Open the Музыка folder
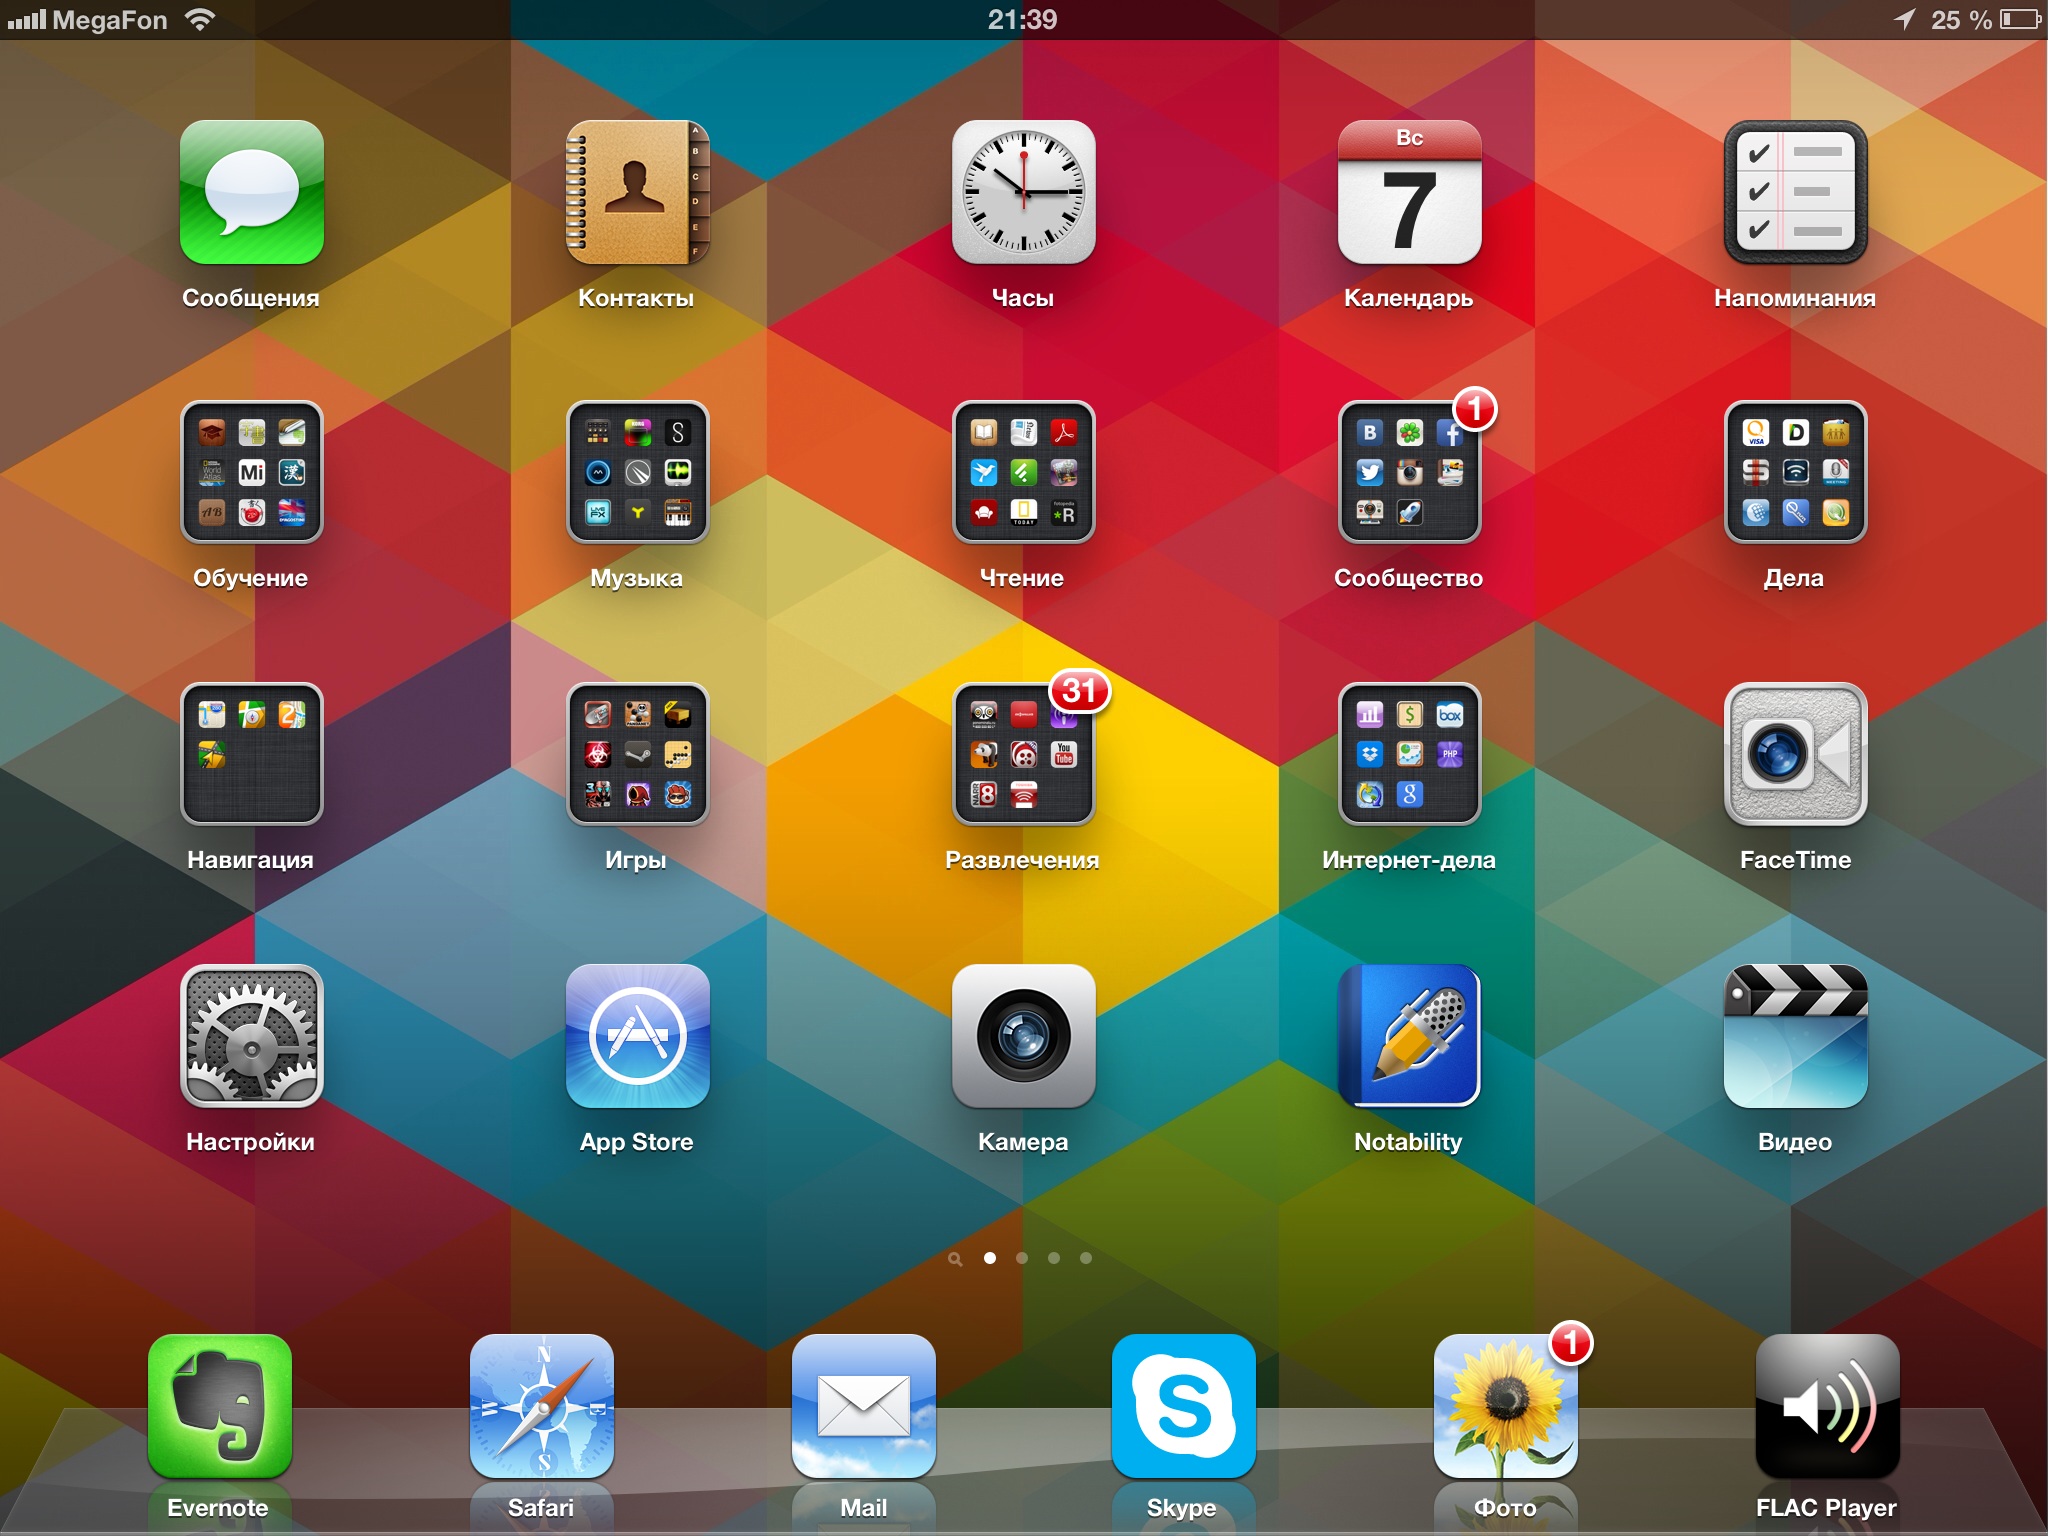Screen dimensions: 2048x1536 pyautogui.click(x=637, y=472)
